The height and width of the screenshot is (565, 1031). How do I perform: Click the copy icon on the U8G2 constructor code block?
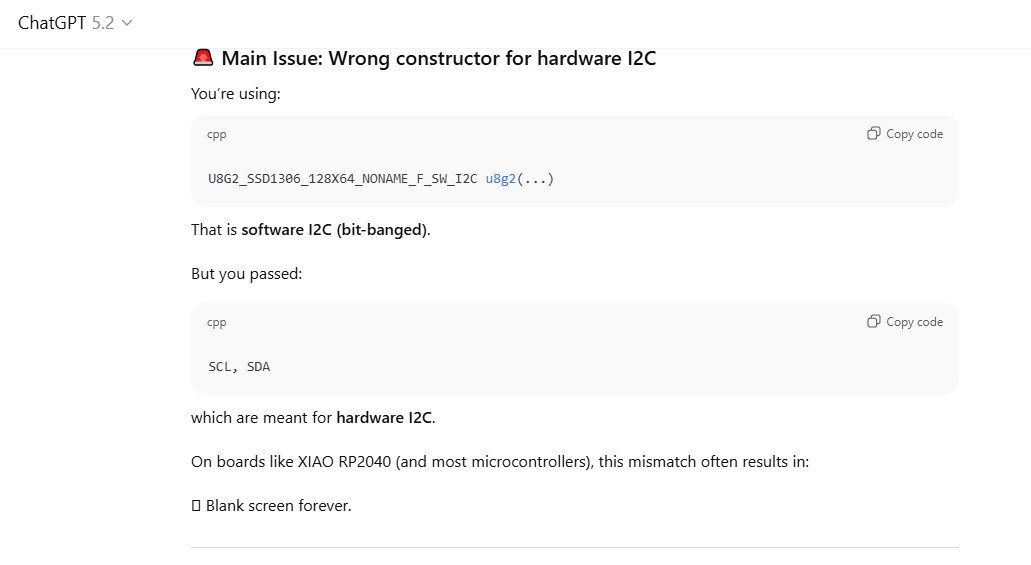click(x=874, y=133)
